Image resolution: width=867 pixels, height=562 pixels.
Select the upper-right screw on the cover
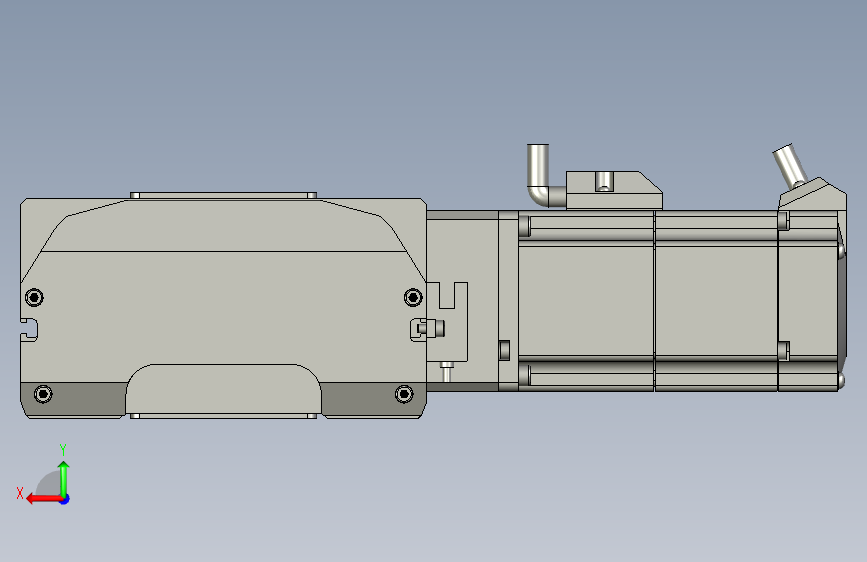413,297
